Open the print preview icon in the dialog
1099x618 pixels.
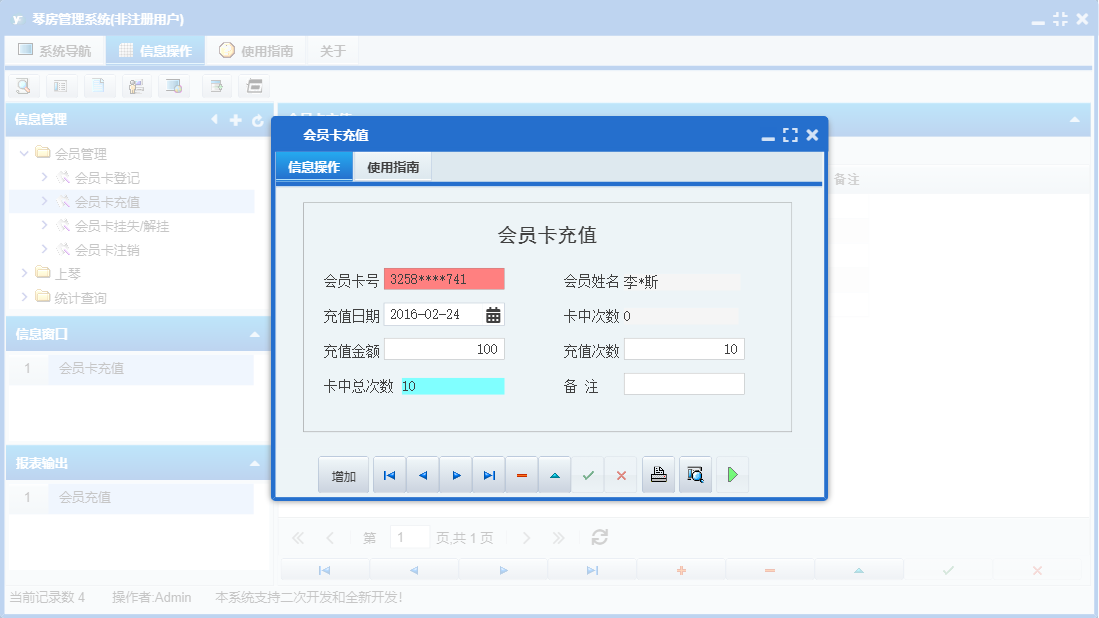(x=695, y=474)
